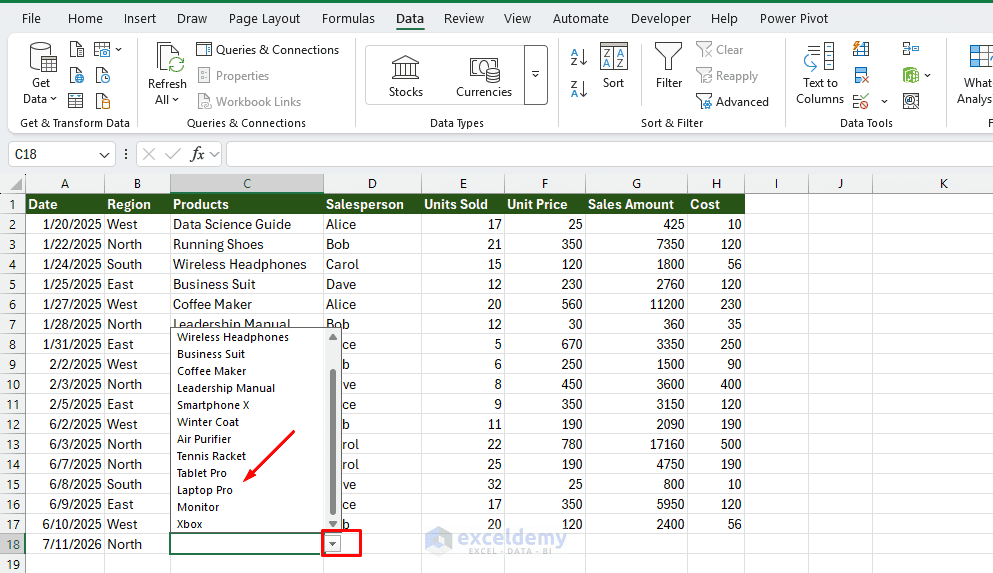This screenshot has height=573, width=993.
Task: Click the dropdown list scrollbar thumb
Action: coord(333,442)
